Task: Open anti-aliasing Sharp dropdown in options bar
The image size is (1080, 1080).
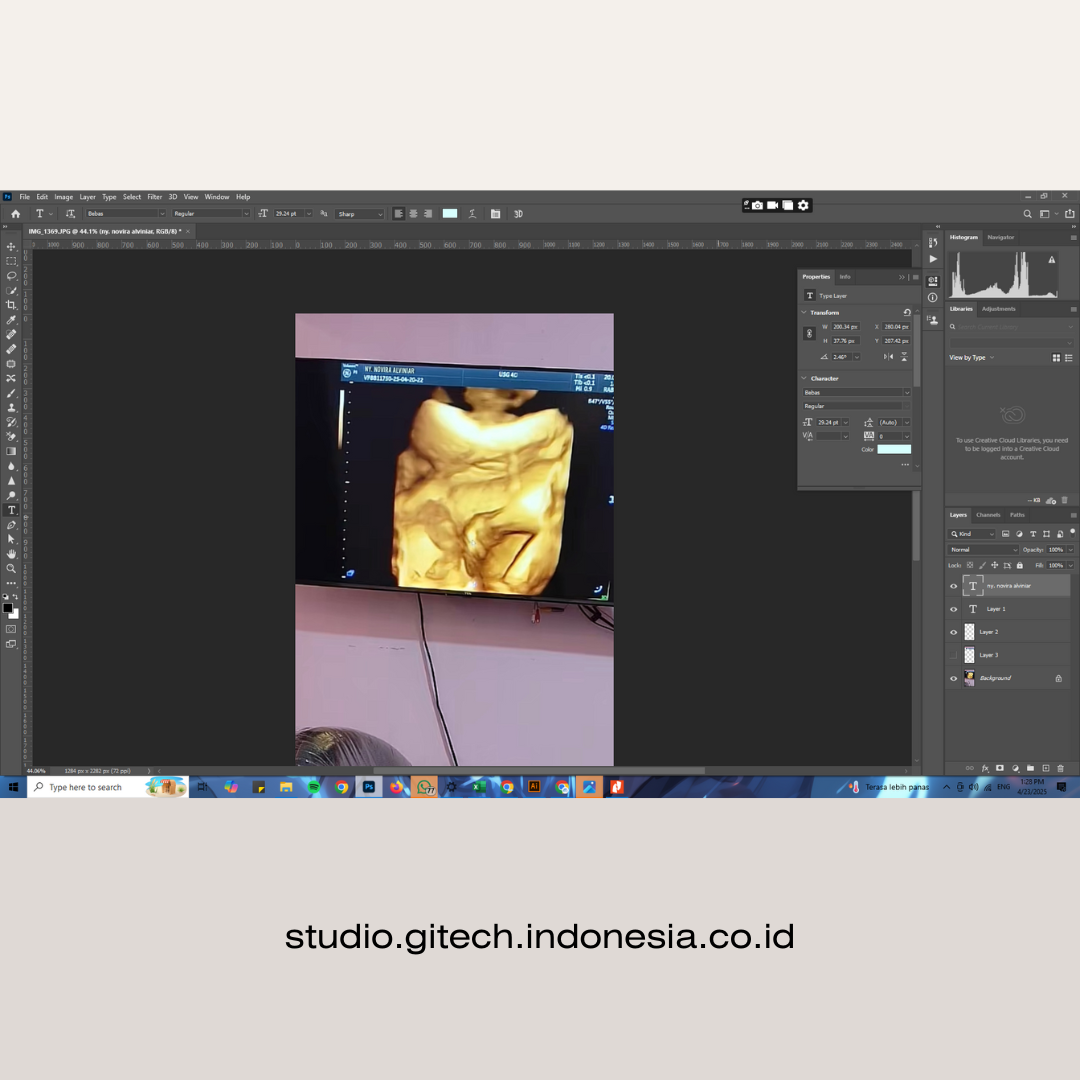Action: 359,214
